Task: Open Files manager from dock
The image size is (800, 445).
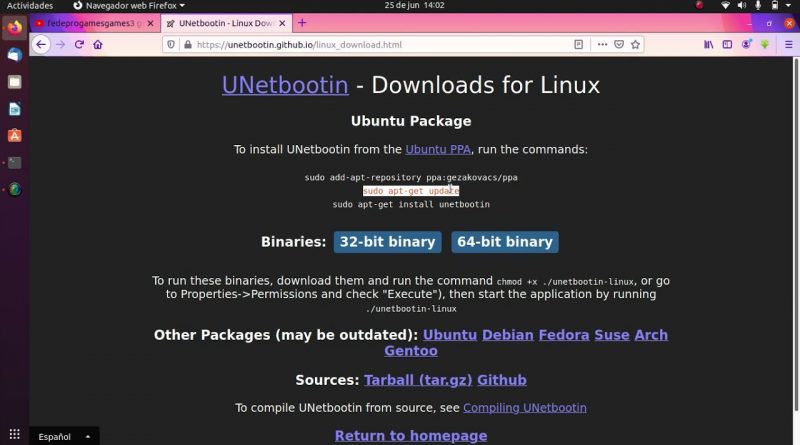Action: coord(14,82)
